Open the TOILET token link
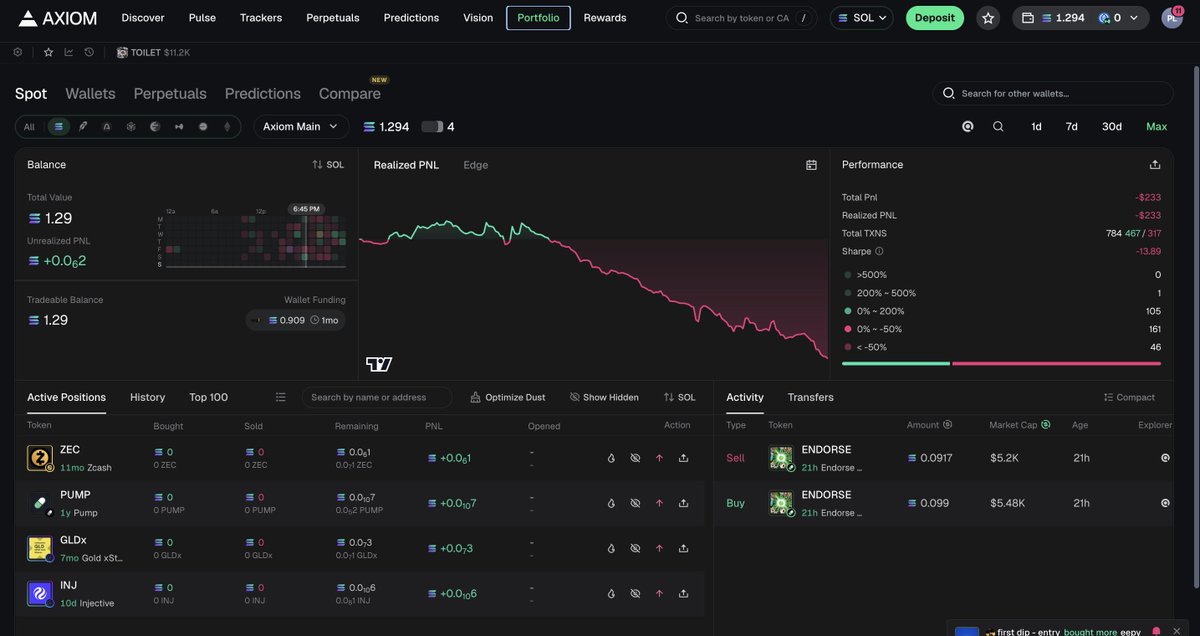The height and width of the screenshot is (636, 1200). point(153,52)
